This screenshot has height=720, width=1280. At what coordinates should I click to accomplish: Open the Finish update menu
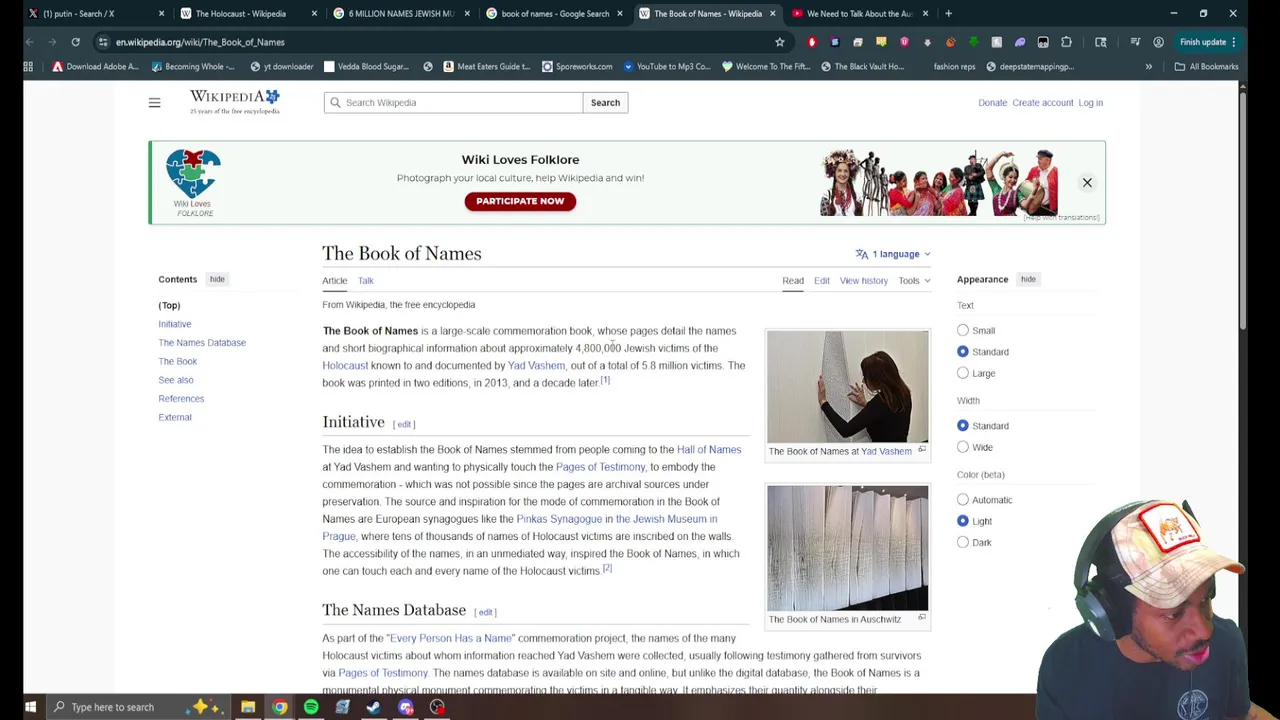(x=1208, y=42)
